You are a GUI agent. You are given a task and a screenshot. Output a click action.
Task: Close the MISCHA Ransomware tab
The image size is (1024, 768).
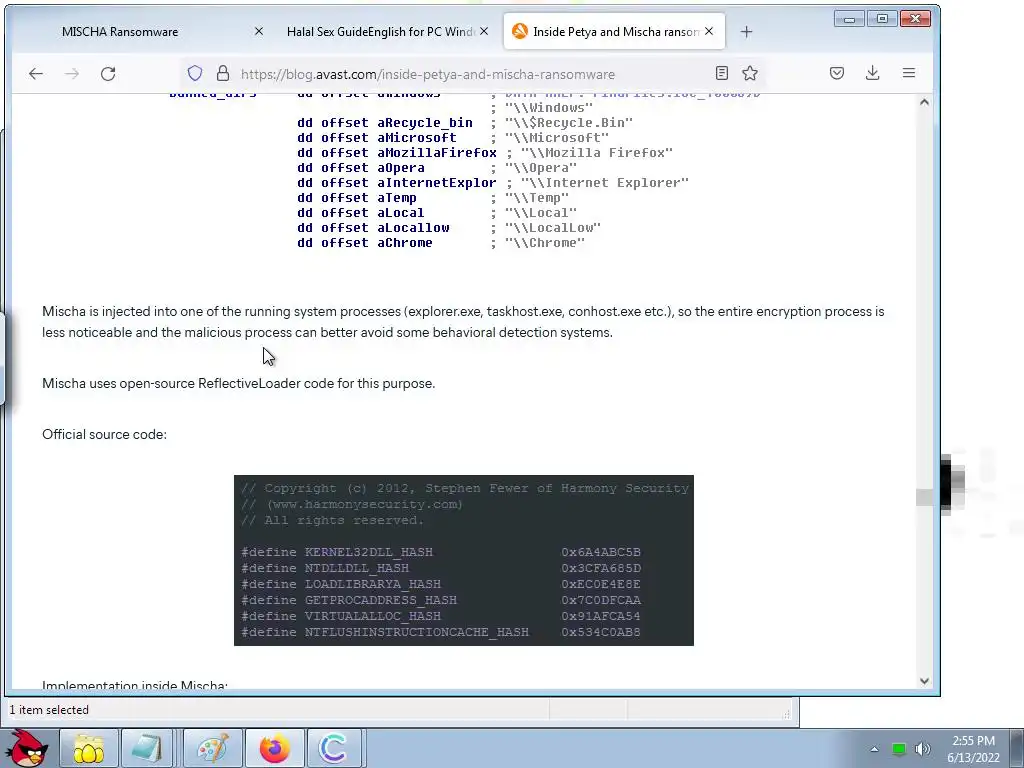259,31
